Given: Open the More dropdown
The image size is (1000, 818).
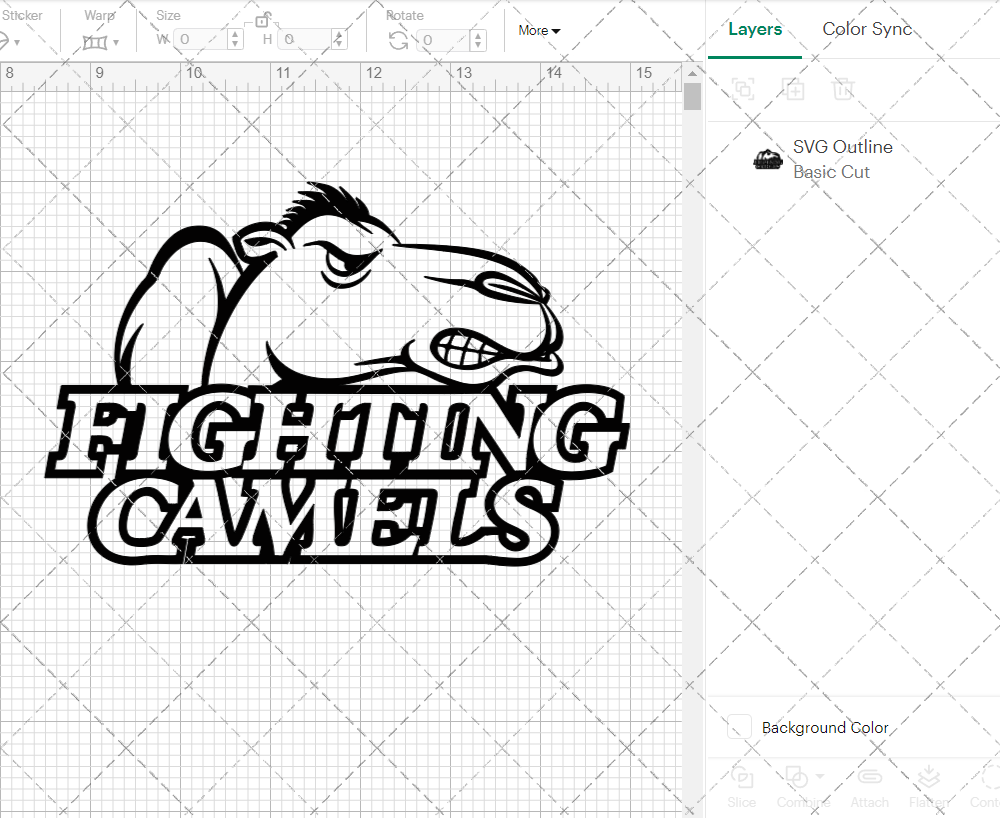Looking at the screenshot, I should click(538, 31).
